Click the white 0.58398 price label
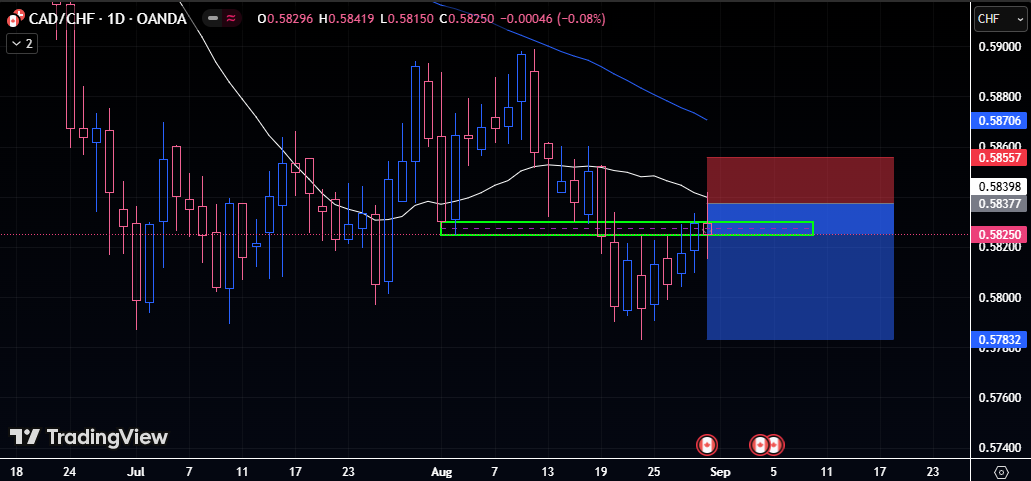 (997, 188)
